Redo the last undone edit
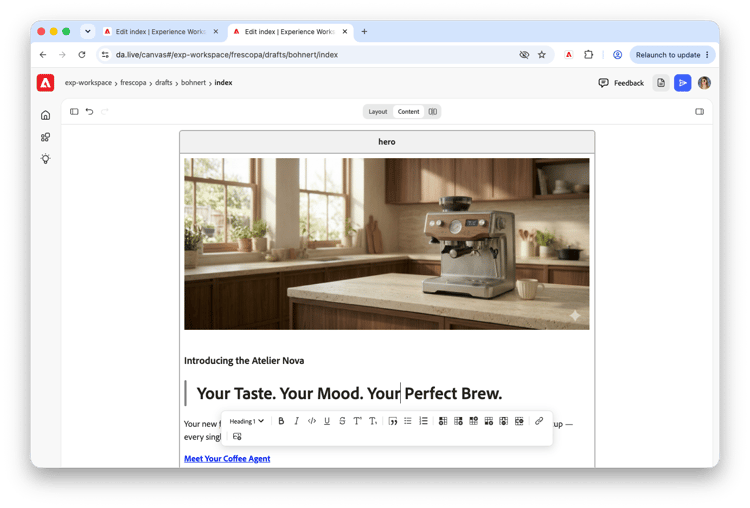This screenshot has height=508, width=750. point(105,111)
